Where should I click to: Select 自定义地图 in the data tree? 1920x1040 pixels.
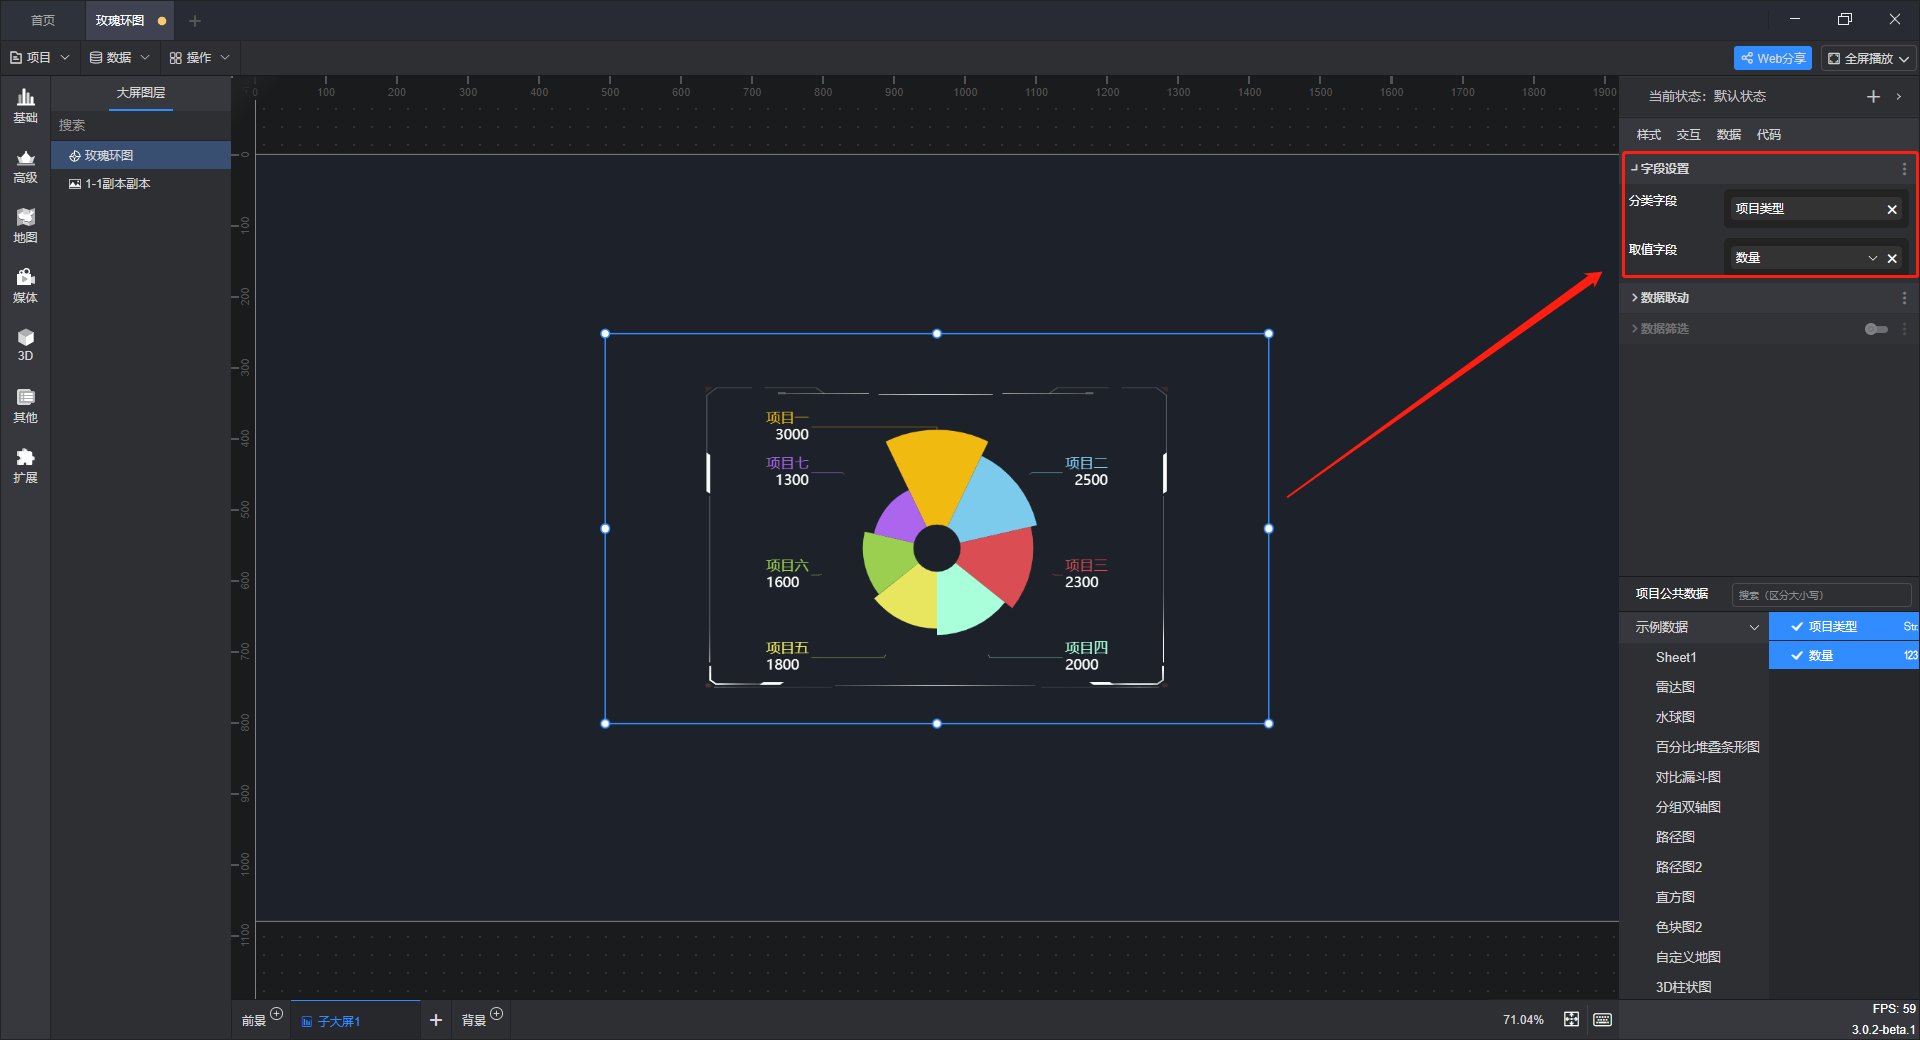click(1688, 957)
